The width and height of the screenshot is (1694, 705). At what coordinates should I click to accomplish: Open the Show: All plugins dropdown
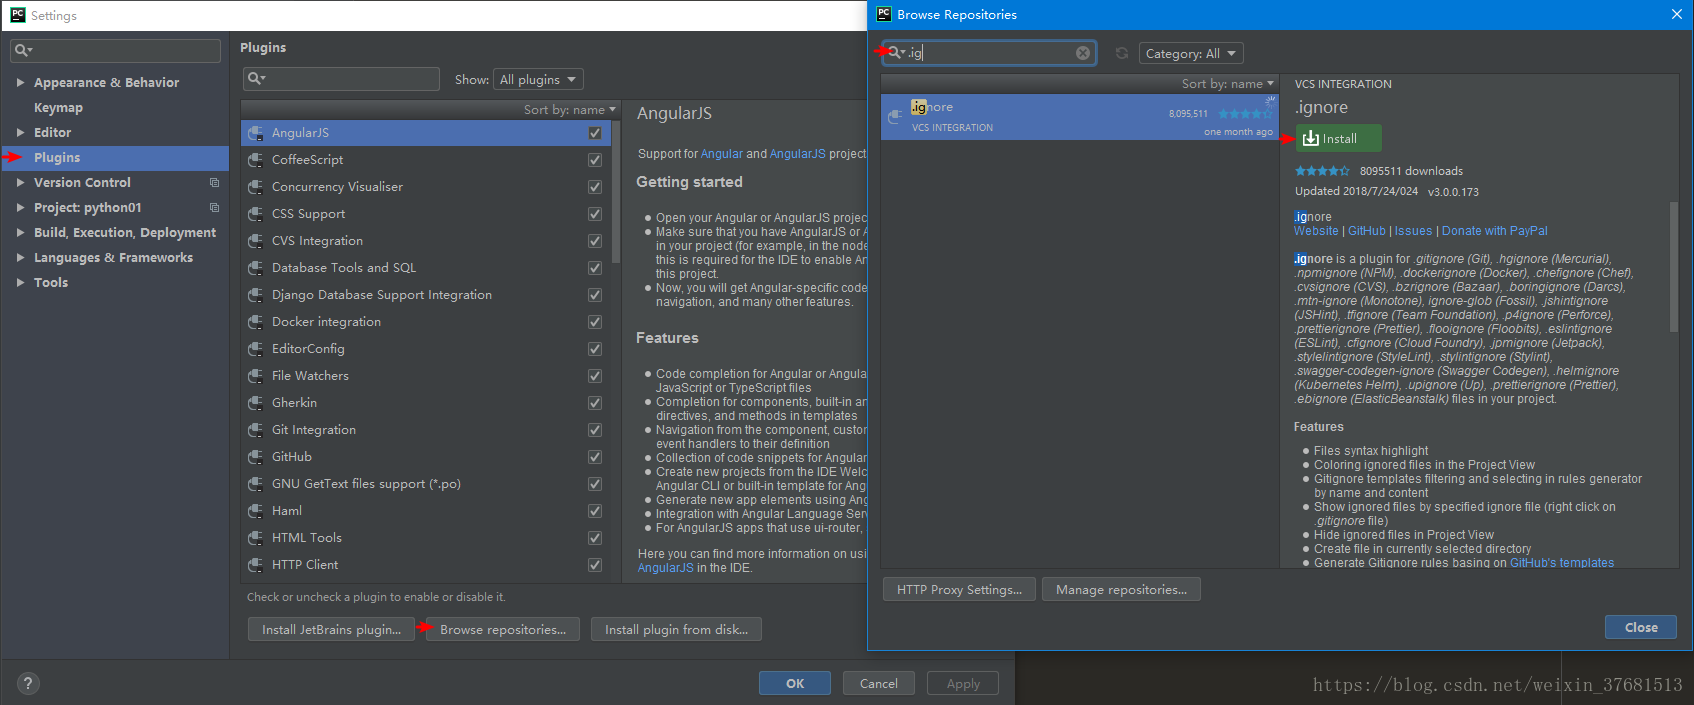pos(538,79)
